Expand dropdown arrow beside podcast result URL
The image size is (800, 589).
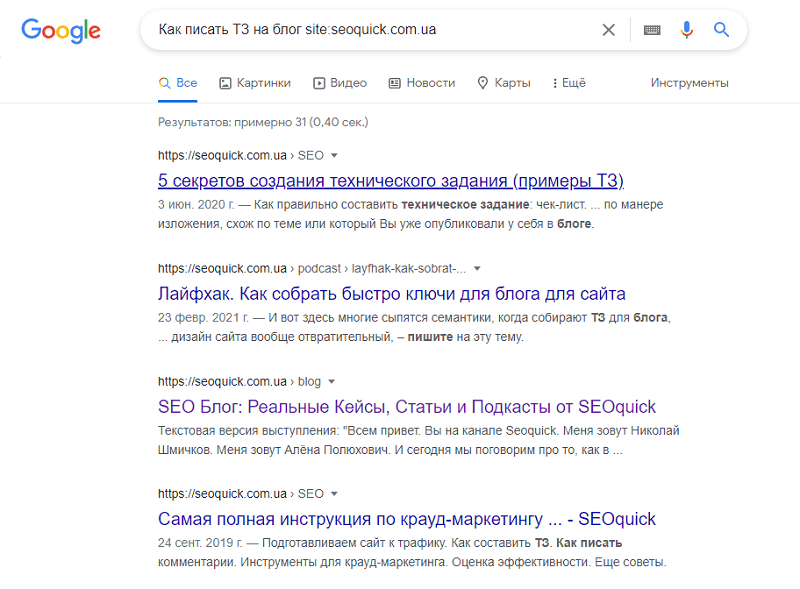[477, 269]
